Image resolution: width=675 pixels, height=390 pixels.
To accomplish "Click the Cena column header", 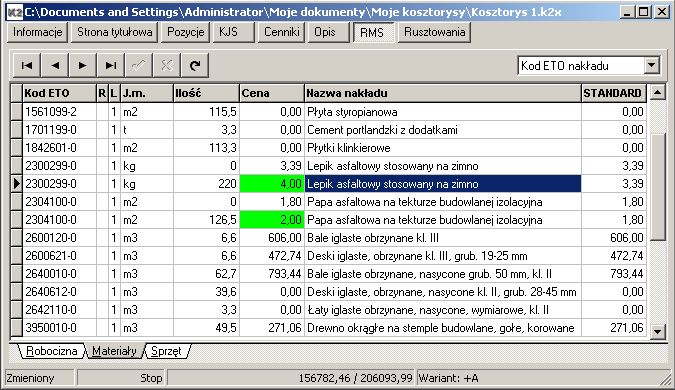I will (272, 93).
